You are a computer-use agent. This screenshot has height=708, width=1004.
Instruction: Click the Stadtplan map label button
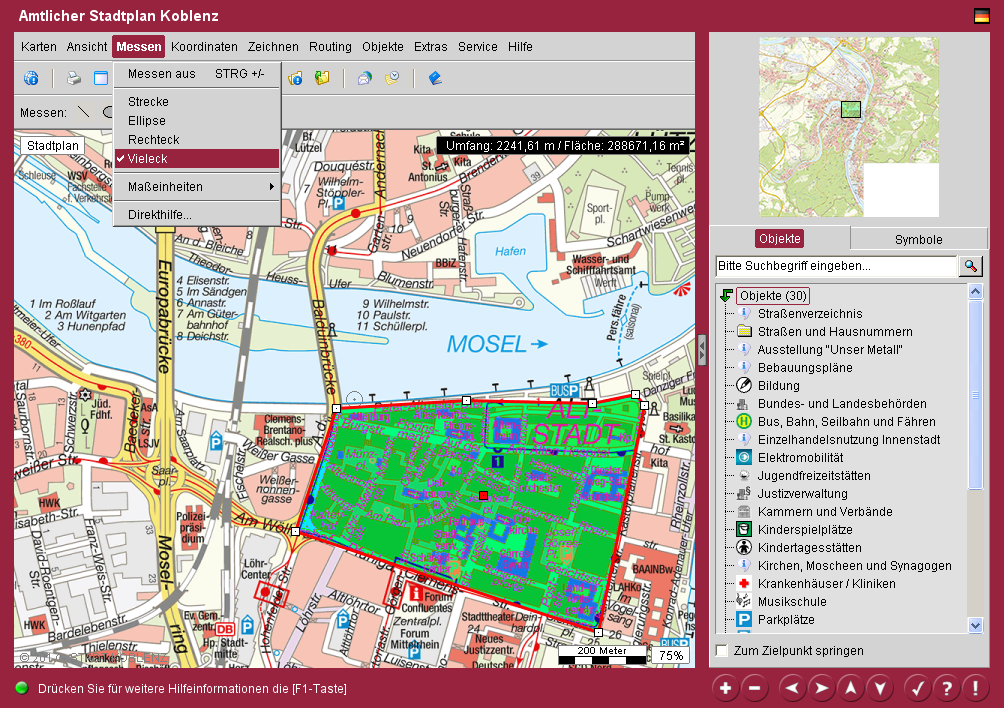click(x=52, y=146)
